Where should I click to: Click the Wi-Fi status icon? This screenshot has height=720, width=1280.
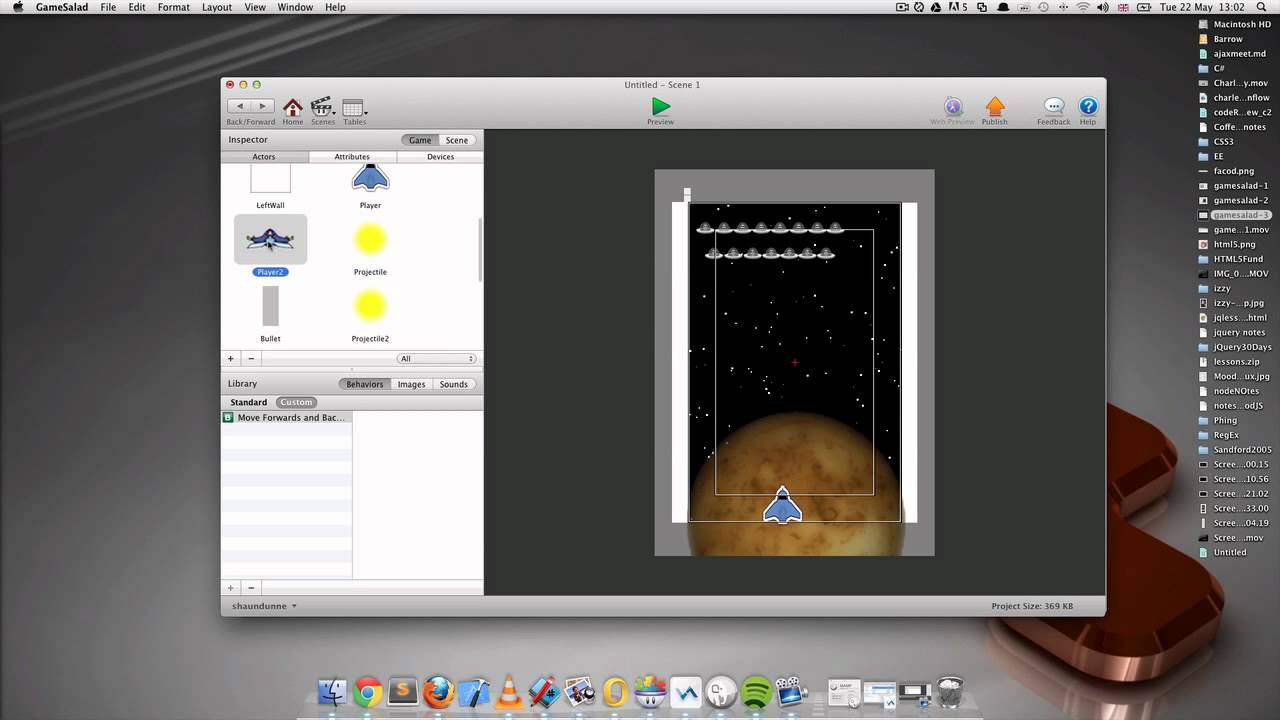pyautogui.click(x=1082, y=7)
